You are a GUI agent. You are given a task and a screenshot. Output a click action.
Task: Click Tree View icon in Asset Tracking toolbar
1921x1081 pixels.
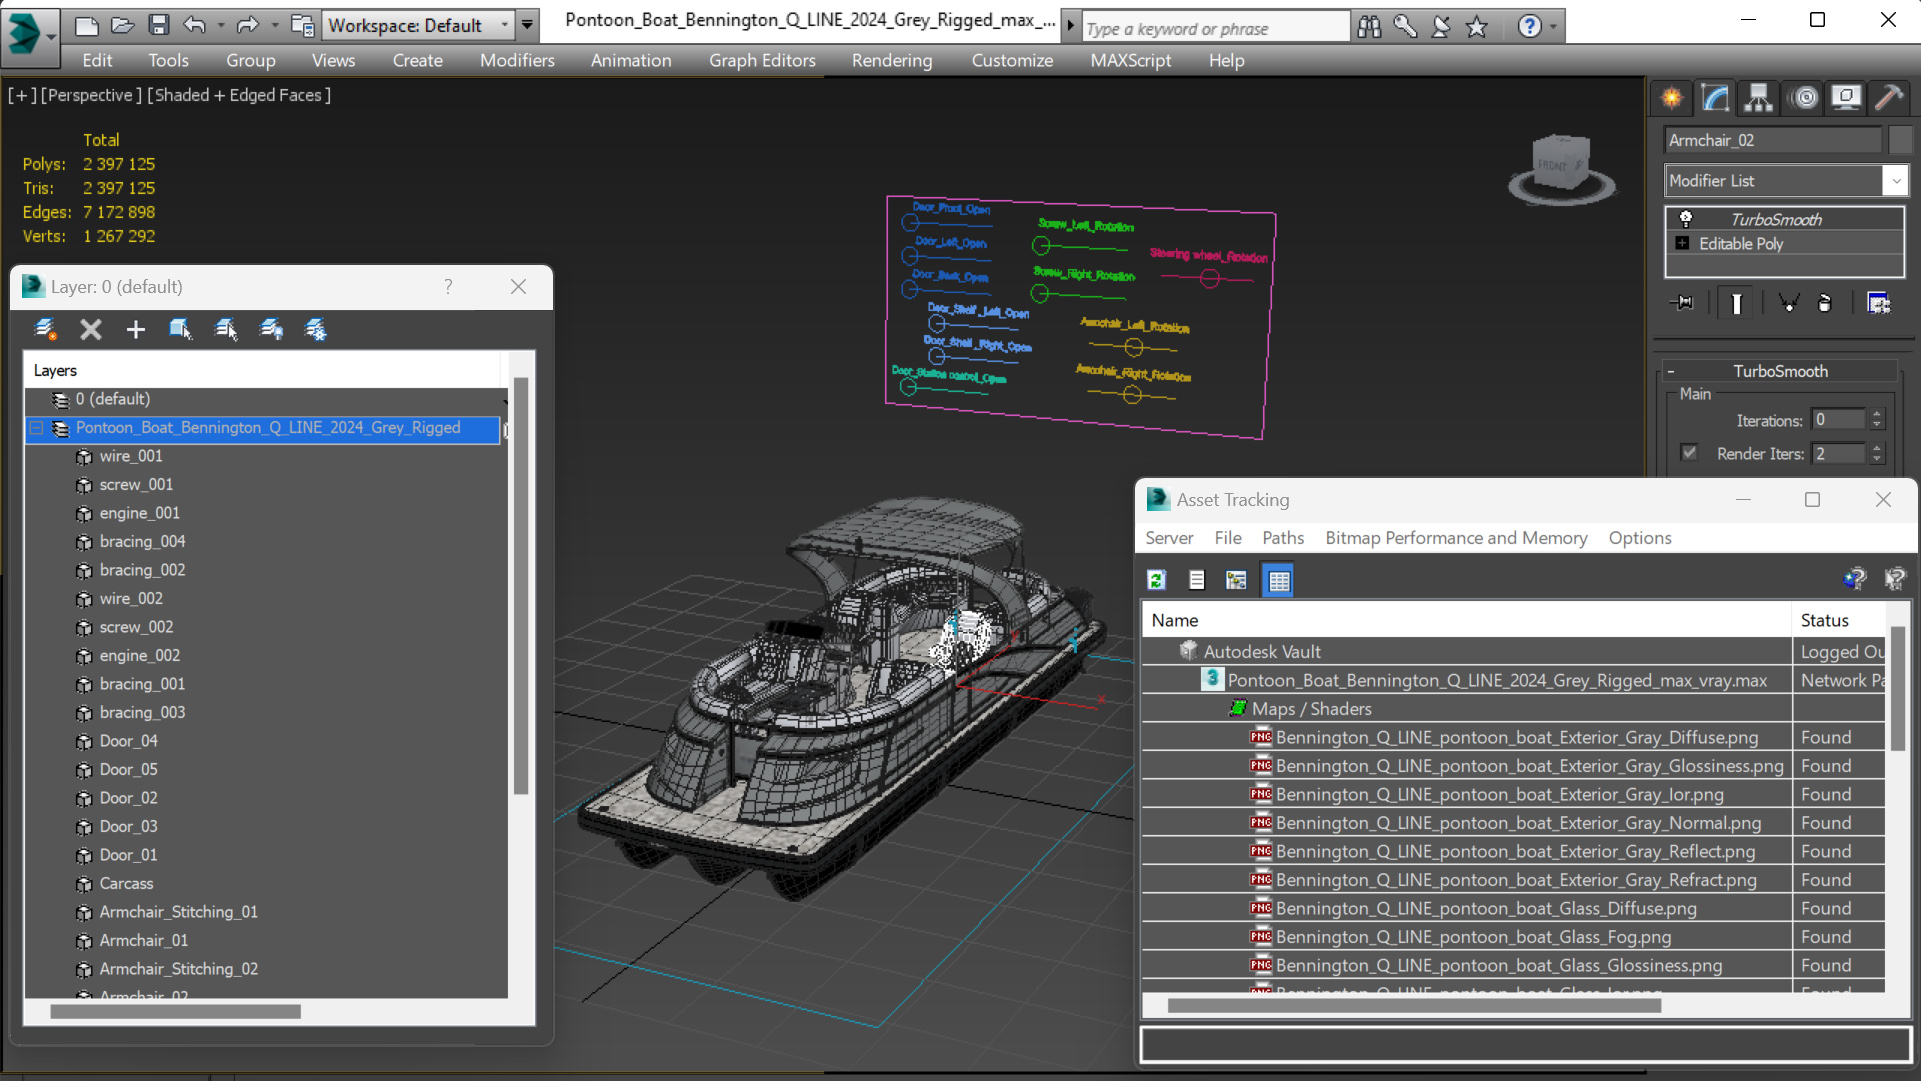coord(1236,580)
